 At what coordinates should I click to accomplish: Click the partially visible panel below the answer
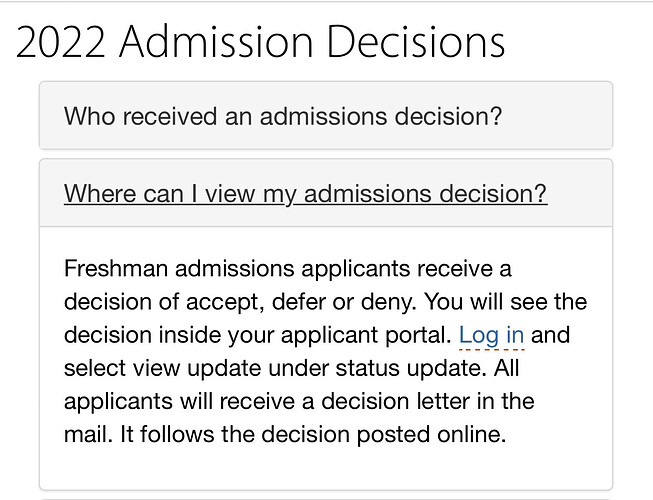(x=325, y=496)
